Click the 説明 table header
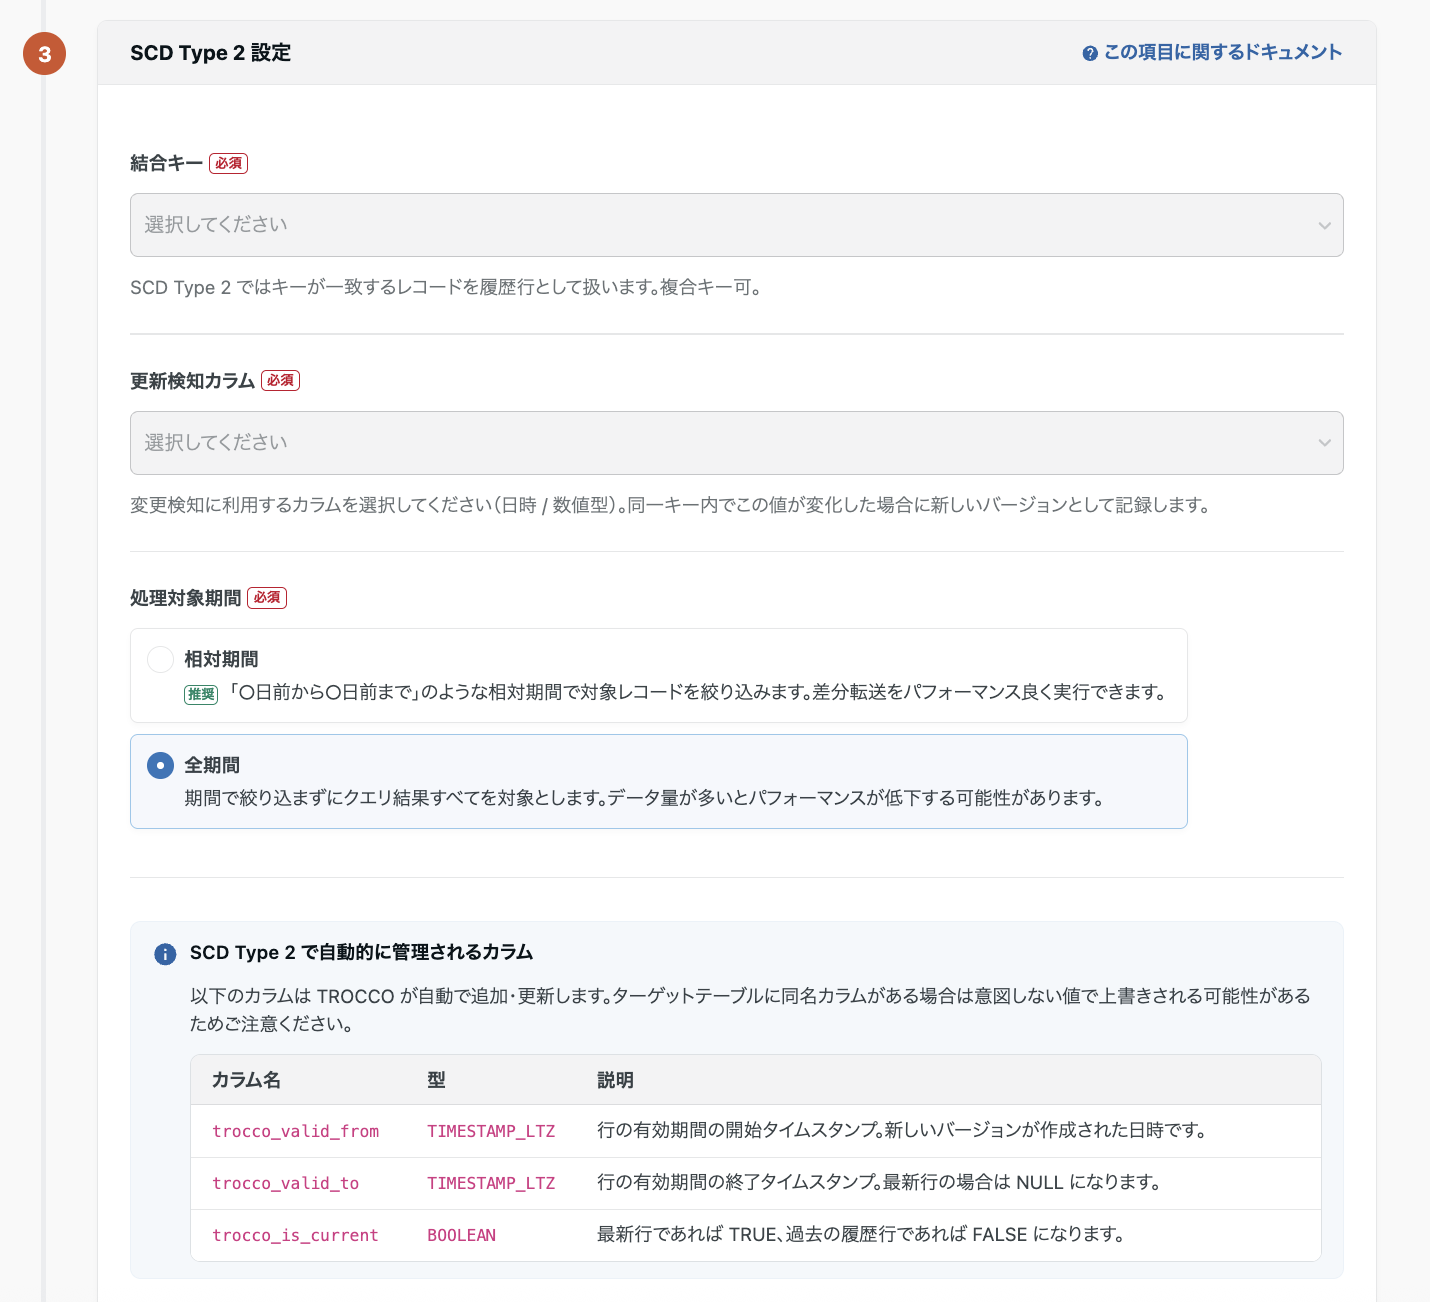This screenshot has width=1430, height=1302. (x=615, y=1080)
